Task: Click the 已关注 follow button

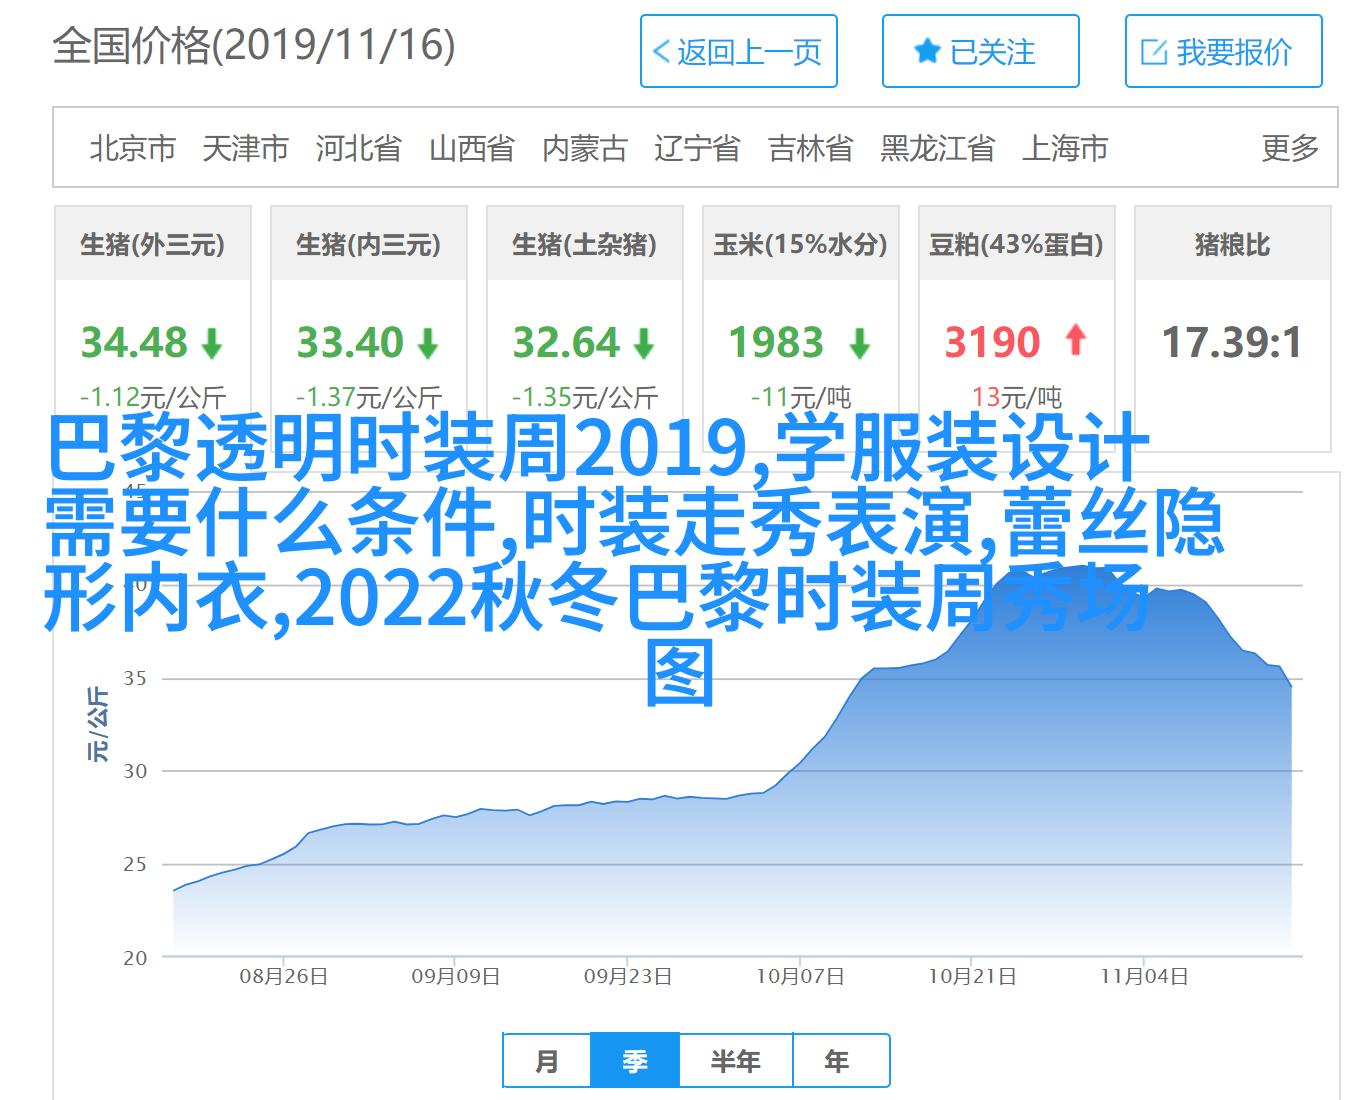Action: click(981, 51)
